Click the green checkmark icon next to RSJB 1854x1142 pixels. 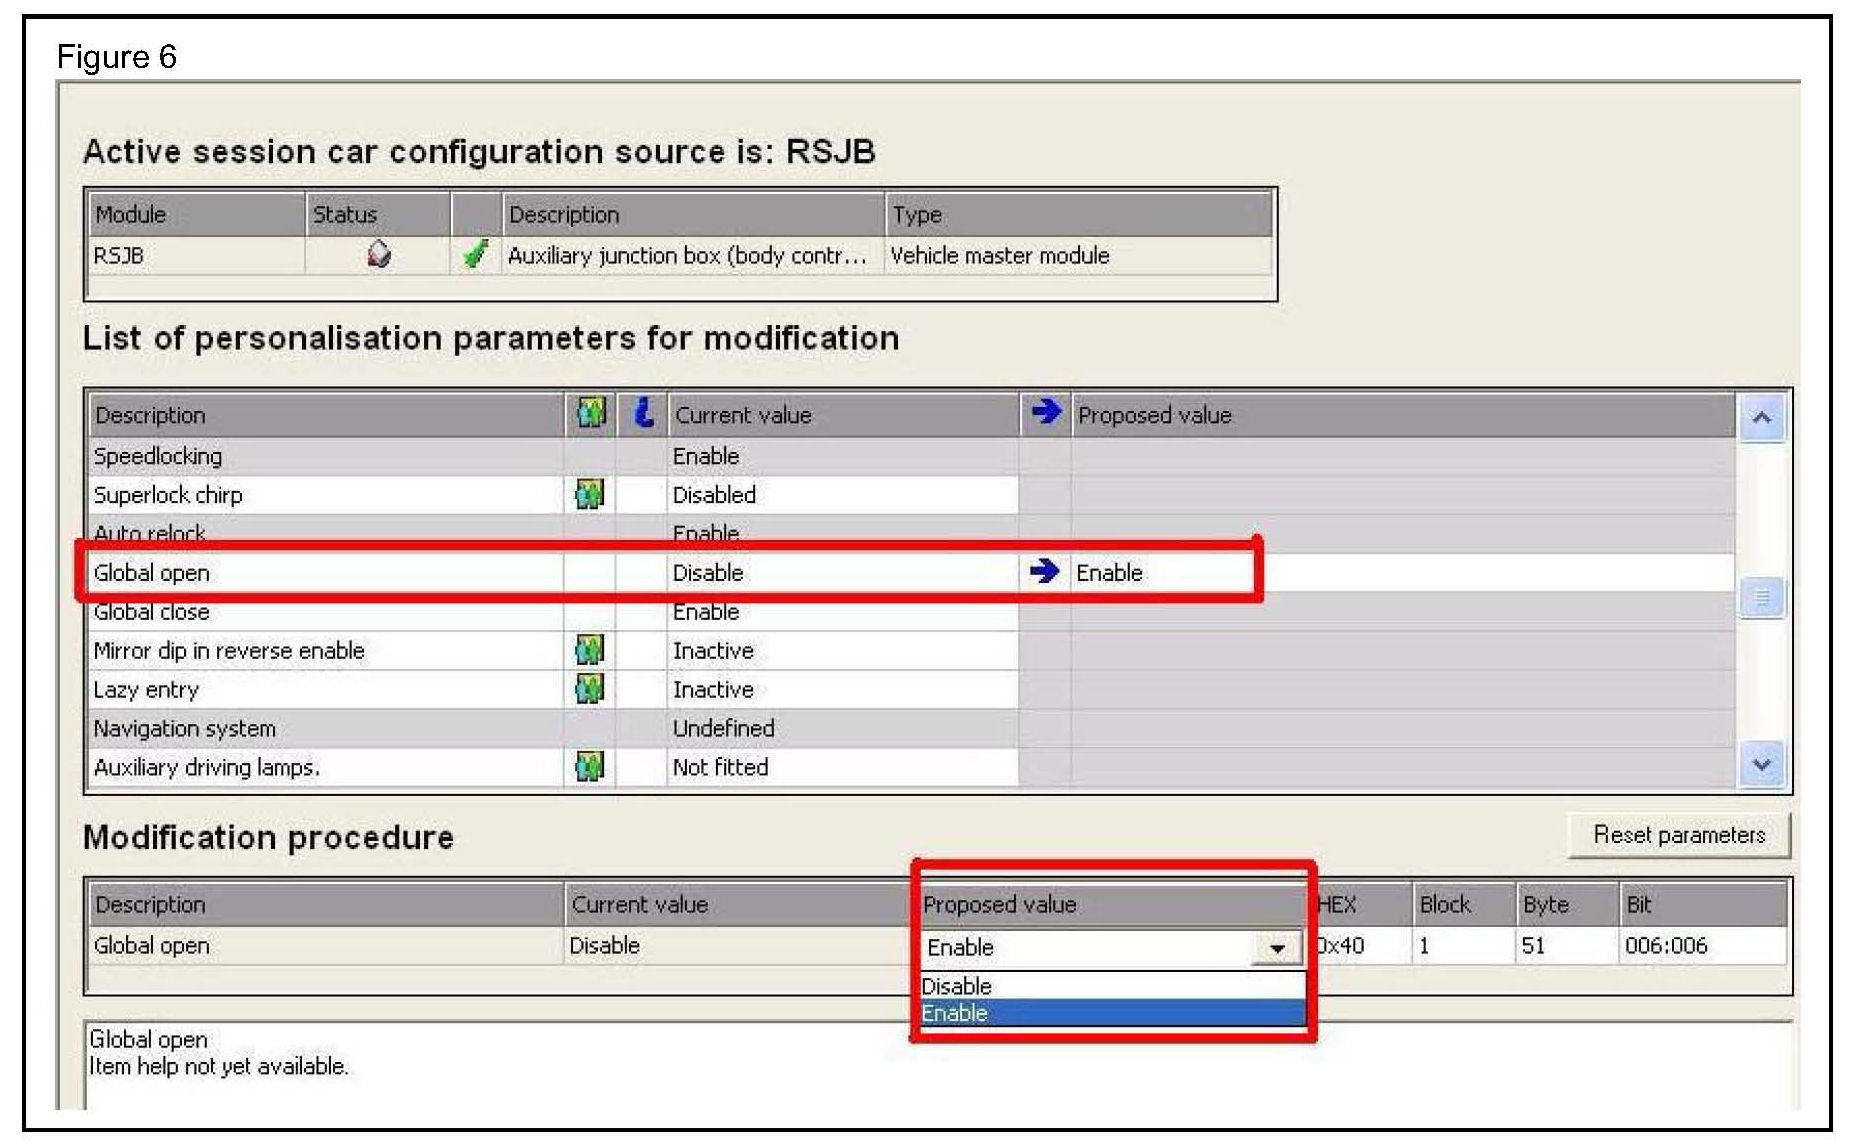tap(475, 255)
